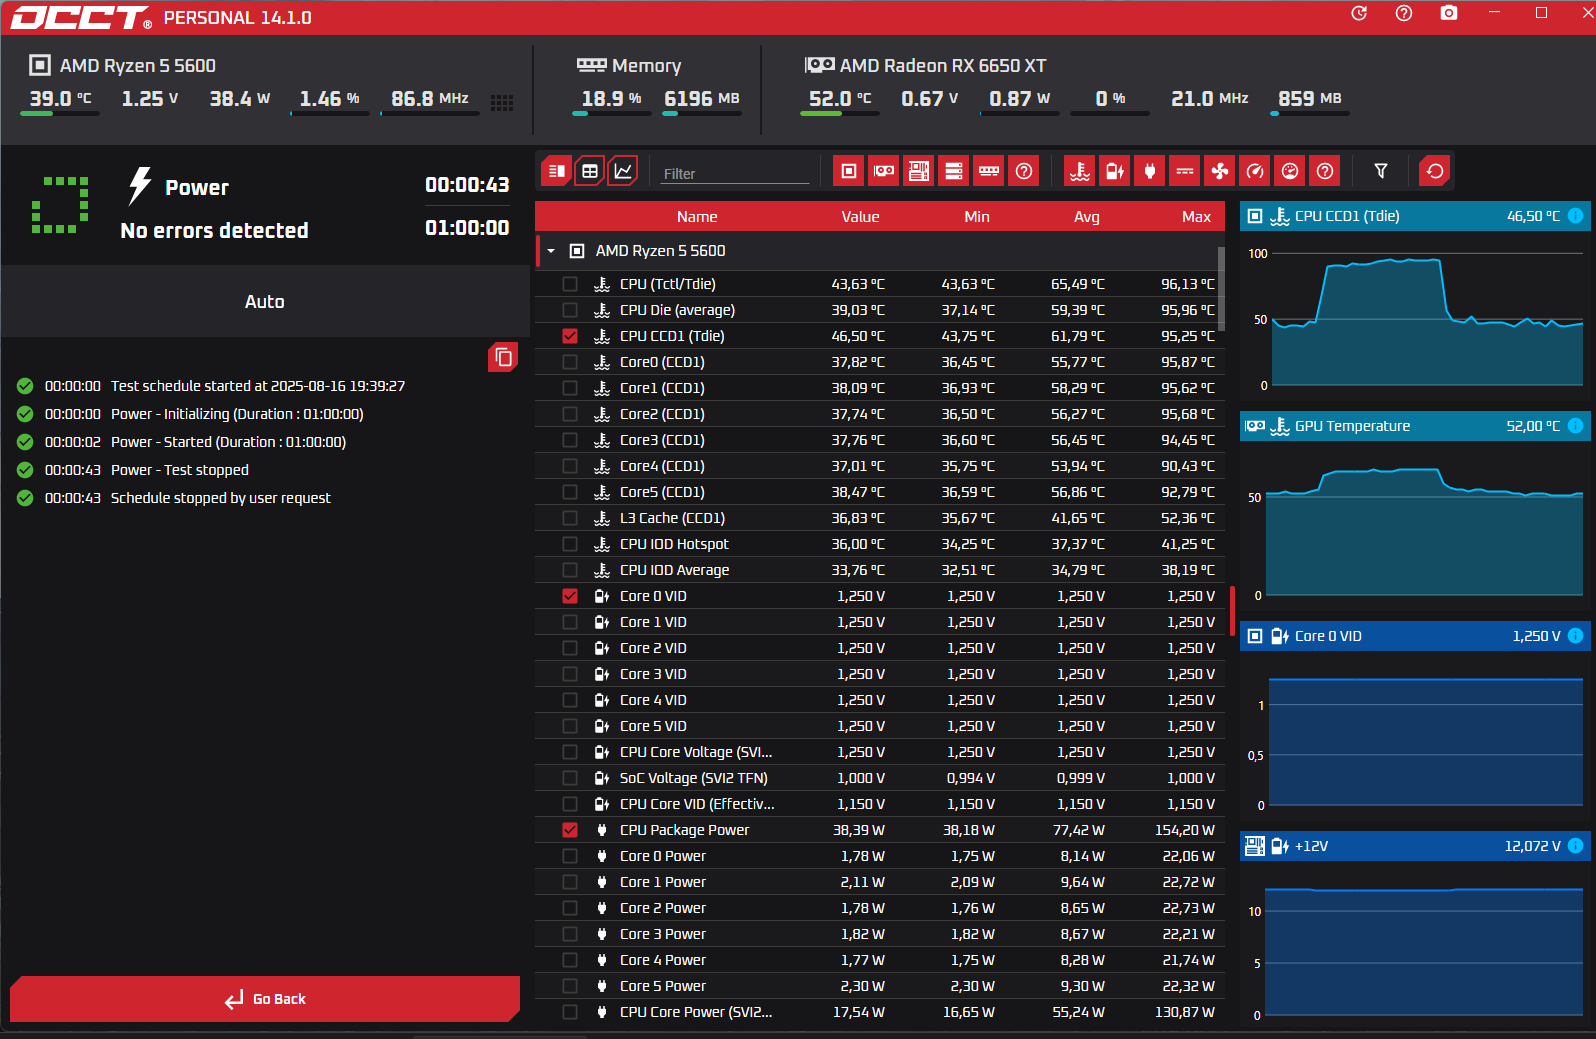Click the CPU Core VID (Effectiv... row name
1596x1039 pixels.
[x=697, y=804]
